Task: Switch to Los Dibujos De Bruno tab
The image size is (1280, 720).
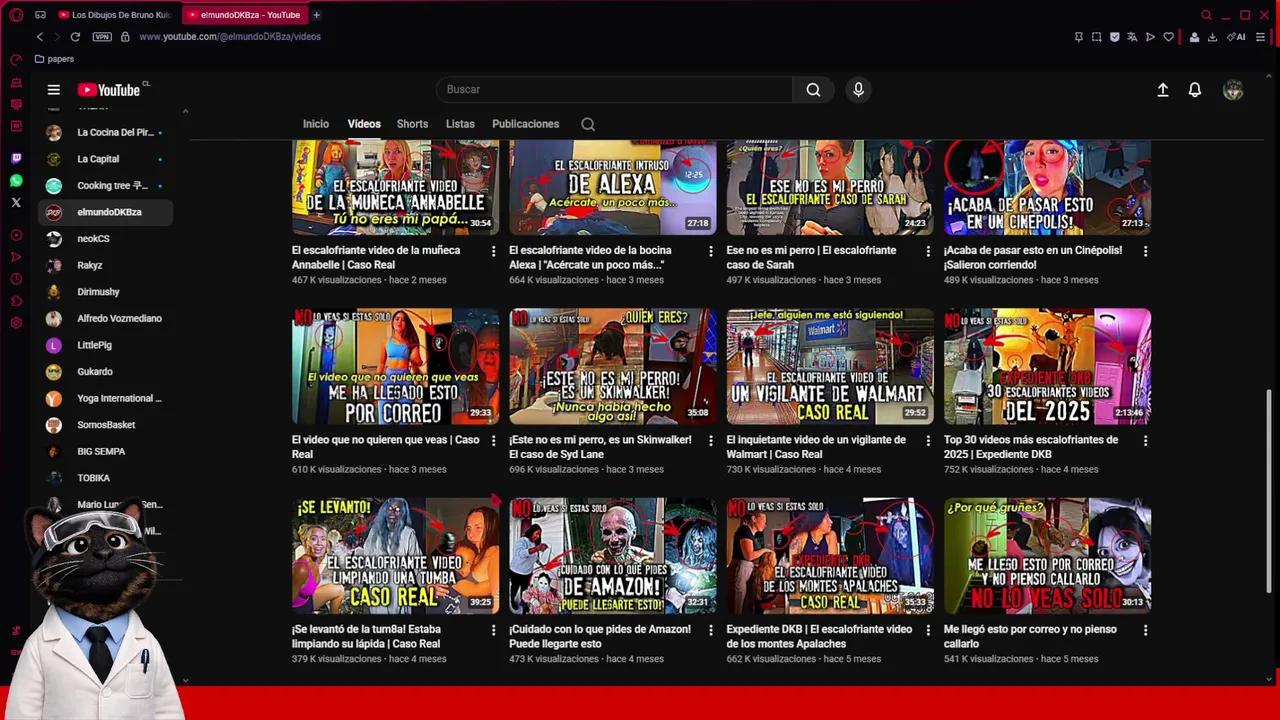Action: [x=115, y=15]
